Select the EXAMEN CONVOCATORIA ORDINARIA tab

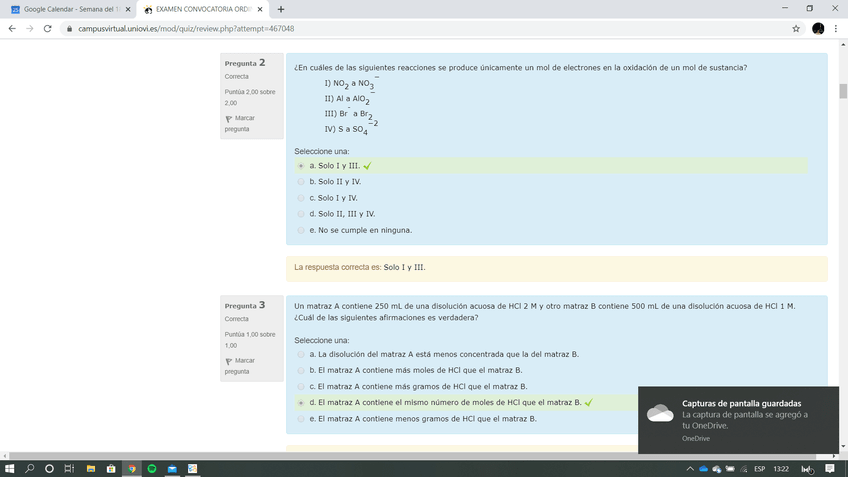click(203, 9)
